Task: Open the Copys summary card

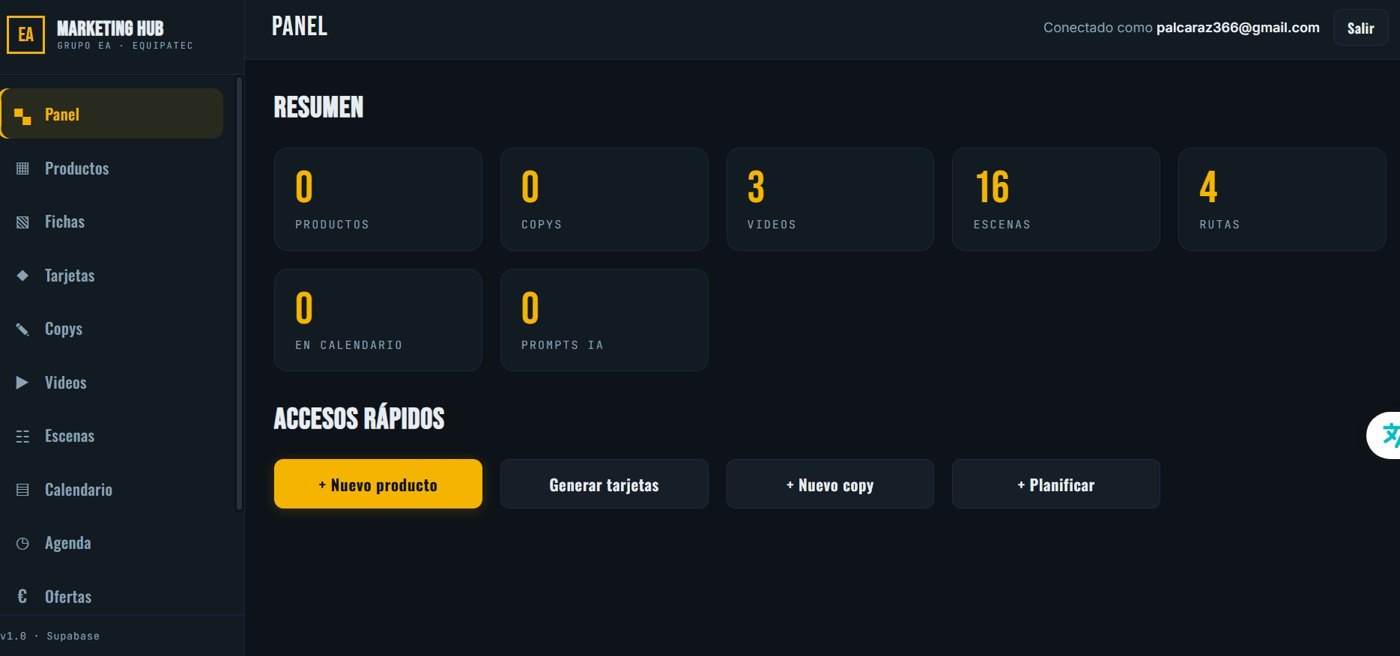Action: tap(604, 199)
